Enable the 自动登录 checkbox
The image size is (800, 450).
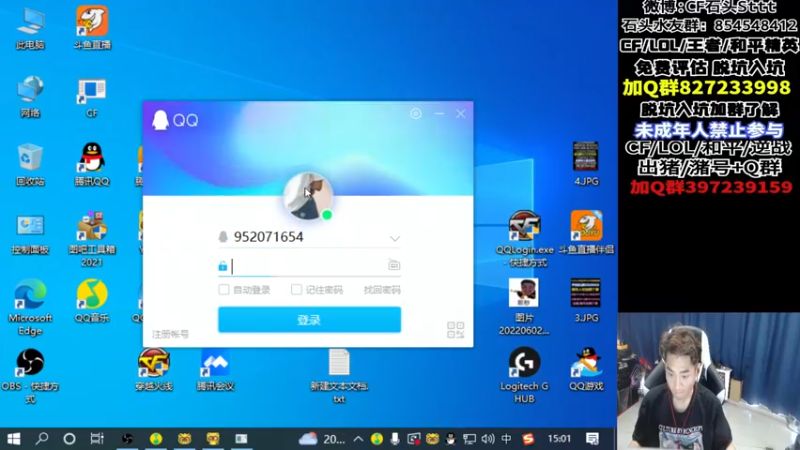point(224,290)
